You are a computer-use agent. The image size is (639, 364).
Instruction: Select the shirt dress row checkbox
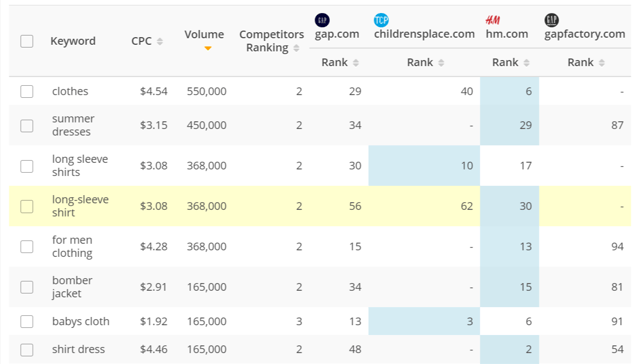(27, 349)
